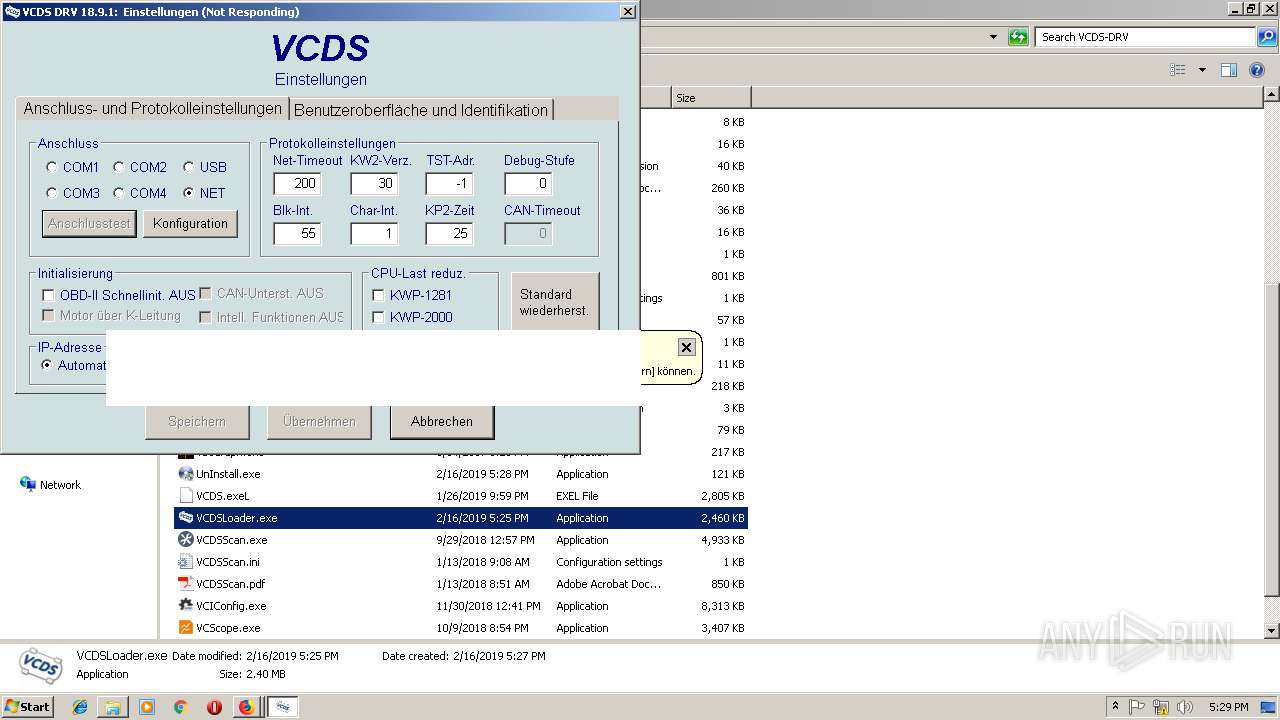This screenshot has width=1280, height=720.
Task: Click the network status tray icon
Action: click(1161, 707)
